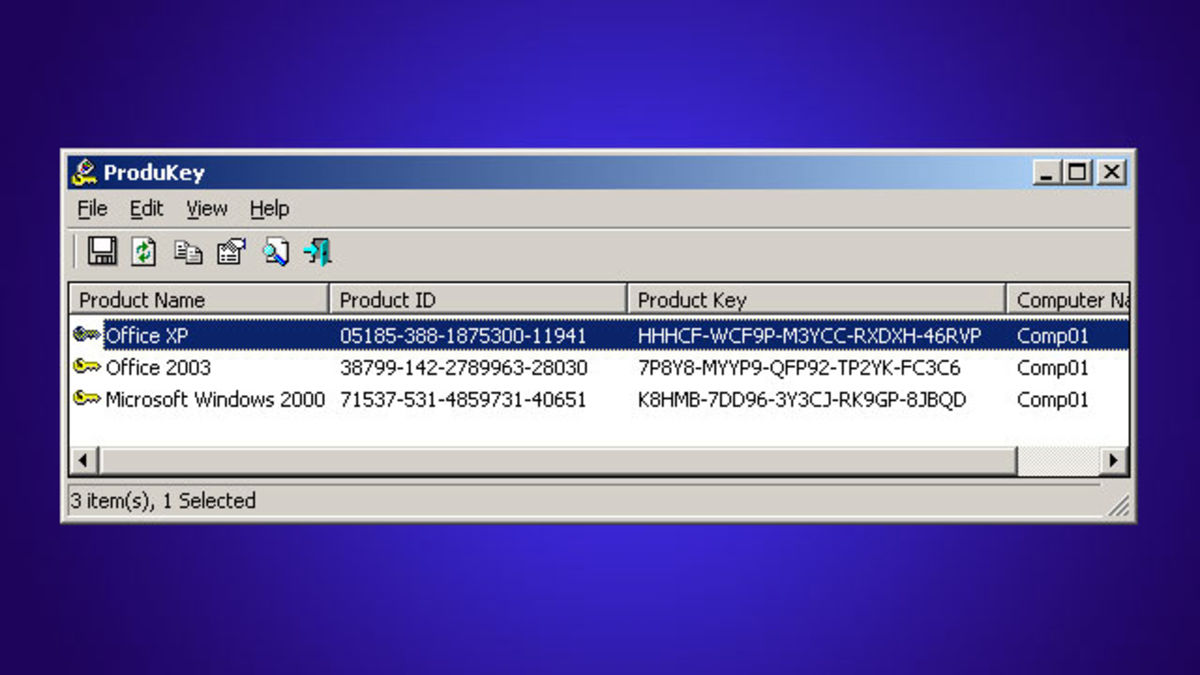
Task: Sort by the Product Name column header
Action: click(x=198, y=300)
